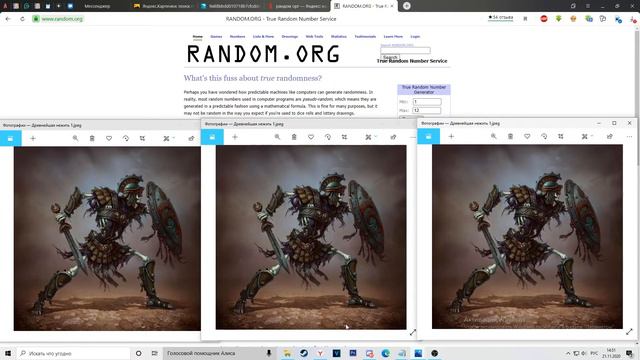
Task: Open Edit & Create dropdown in right Photos window
Action: [587, 136]
